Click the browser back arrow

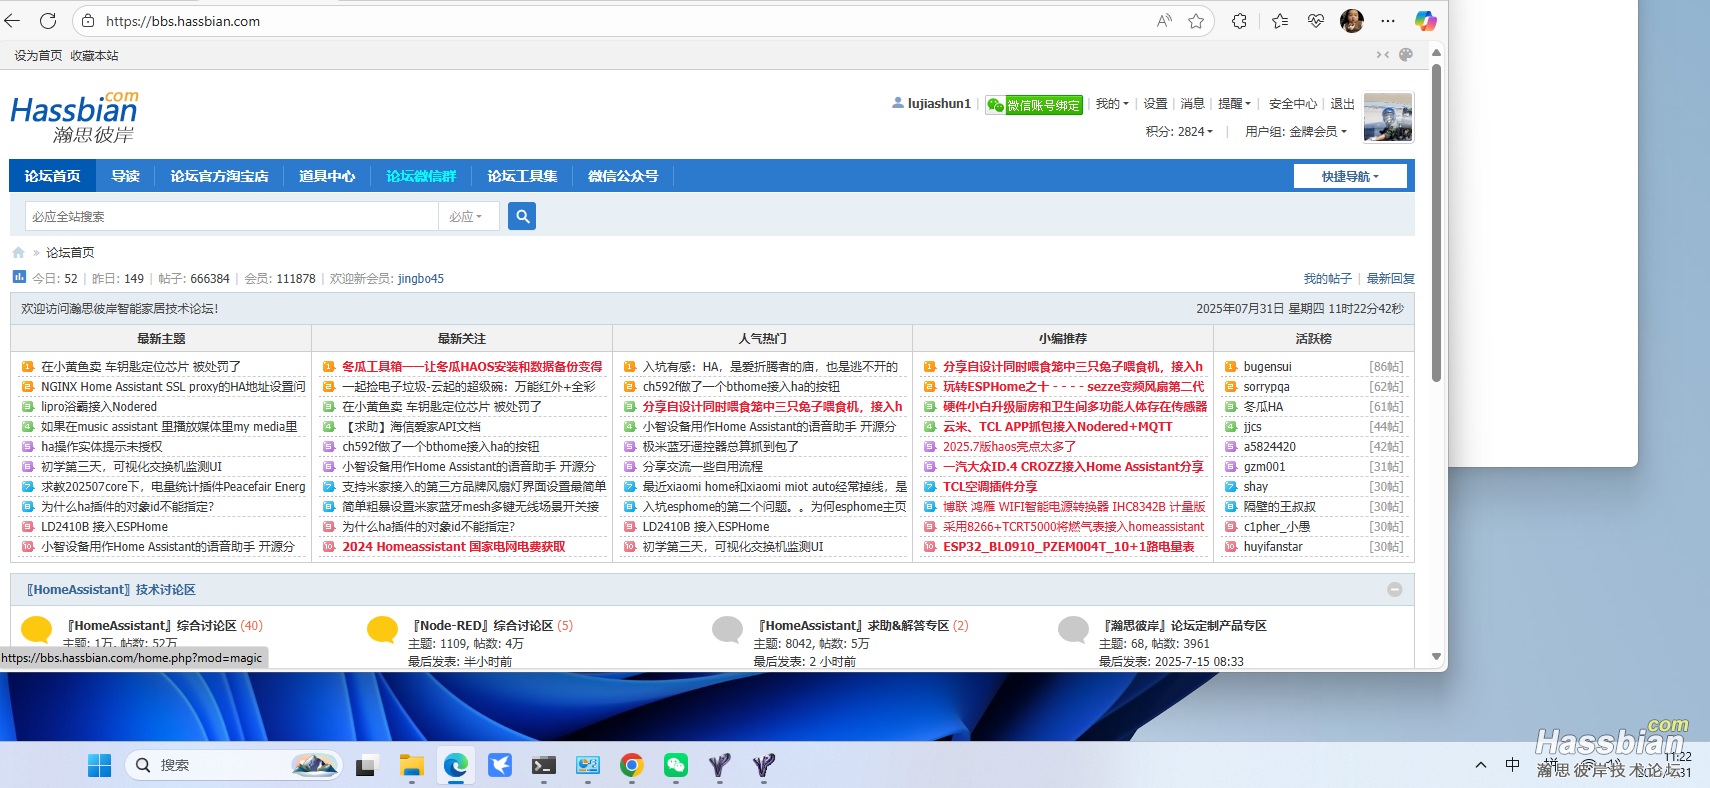[12, 20]
